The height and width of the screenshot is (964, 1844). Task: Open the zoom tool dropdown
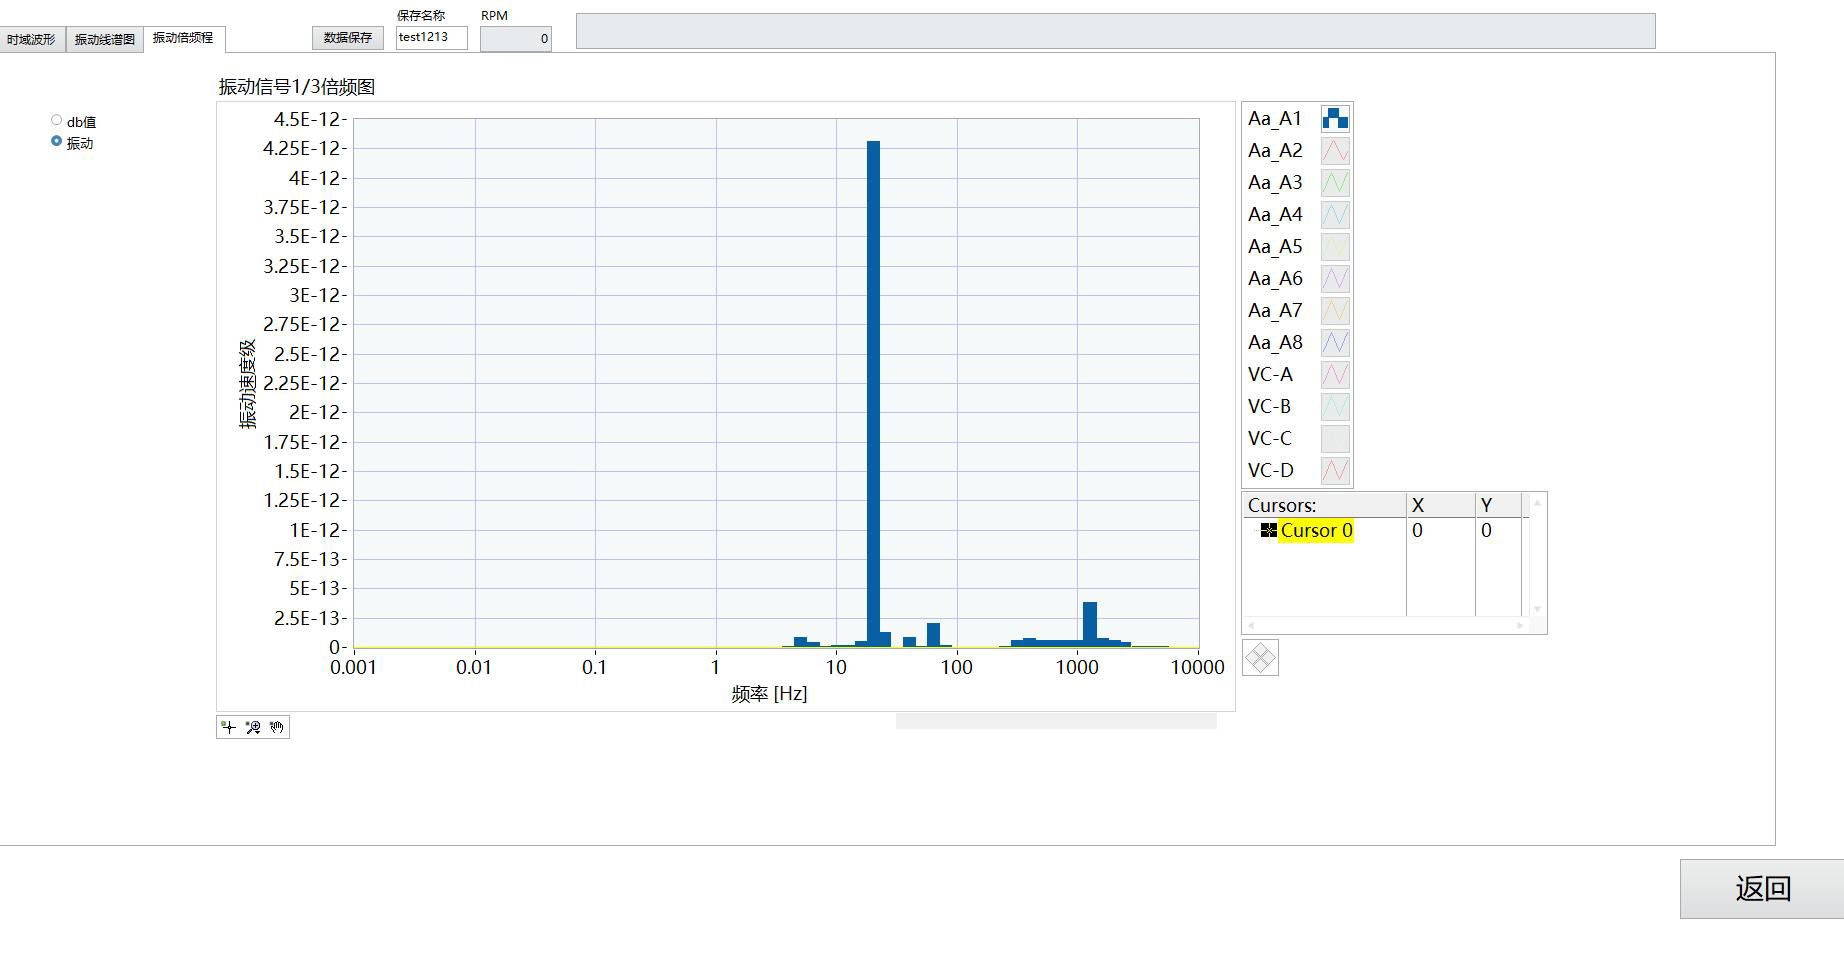253,727
